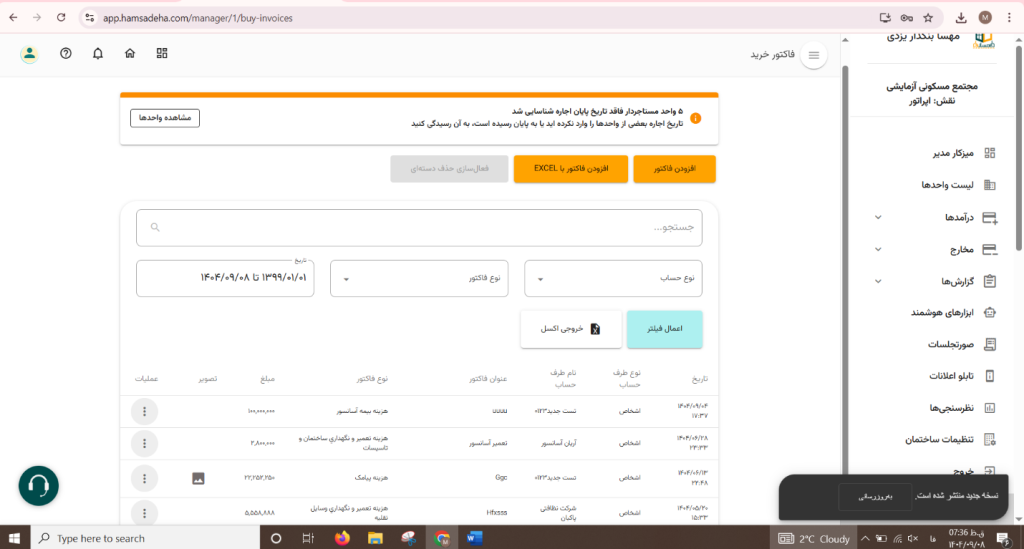1024x549 pixels.
Task: Open Firefox from the taskbar
Action: (342, 539)
